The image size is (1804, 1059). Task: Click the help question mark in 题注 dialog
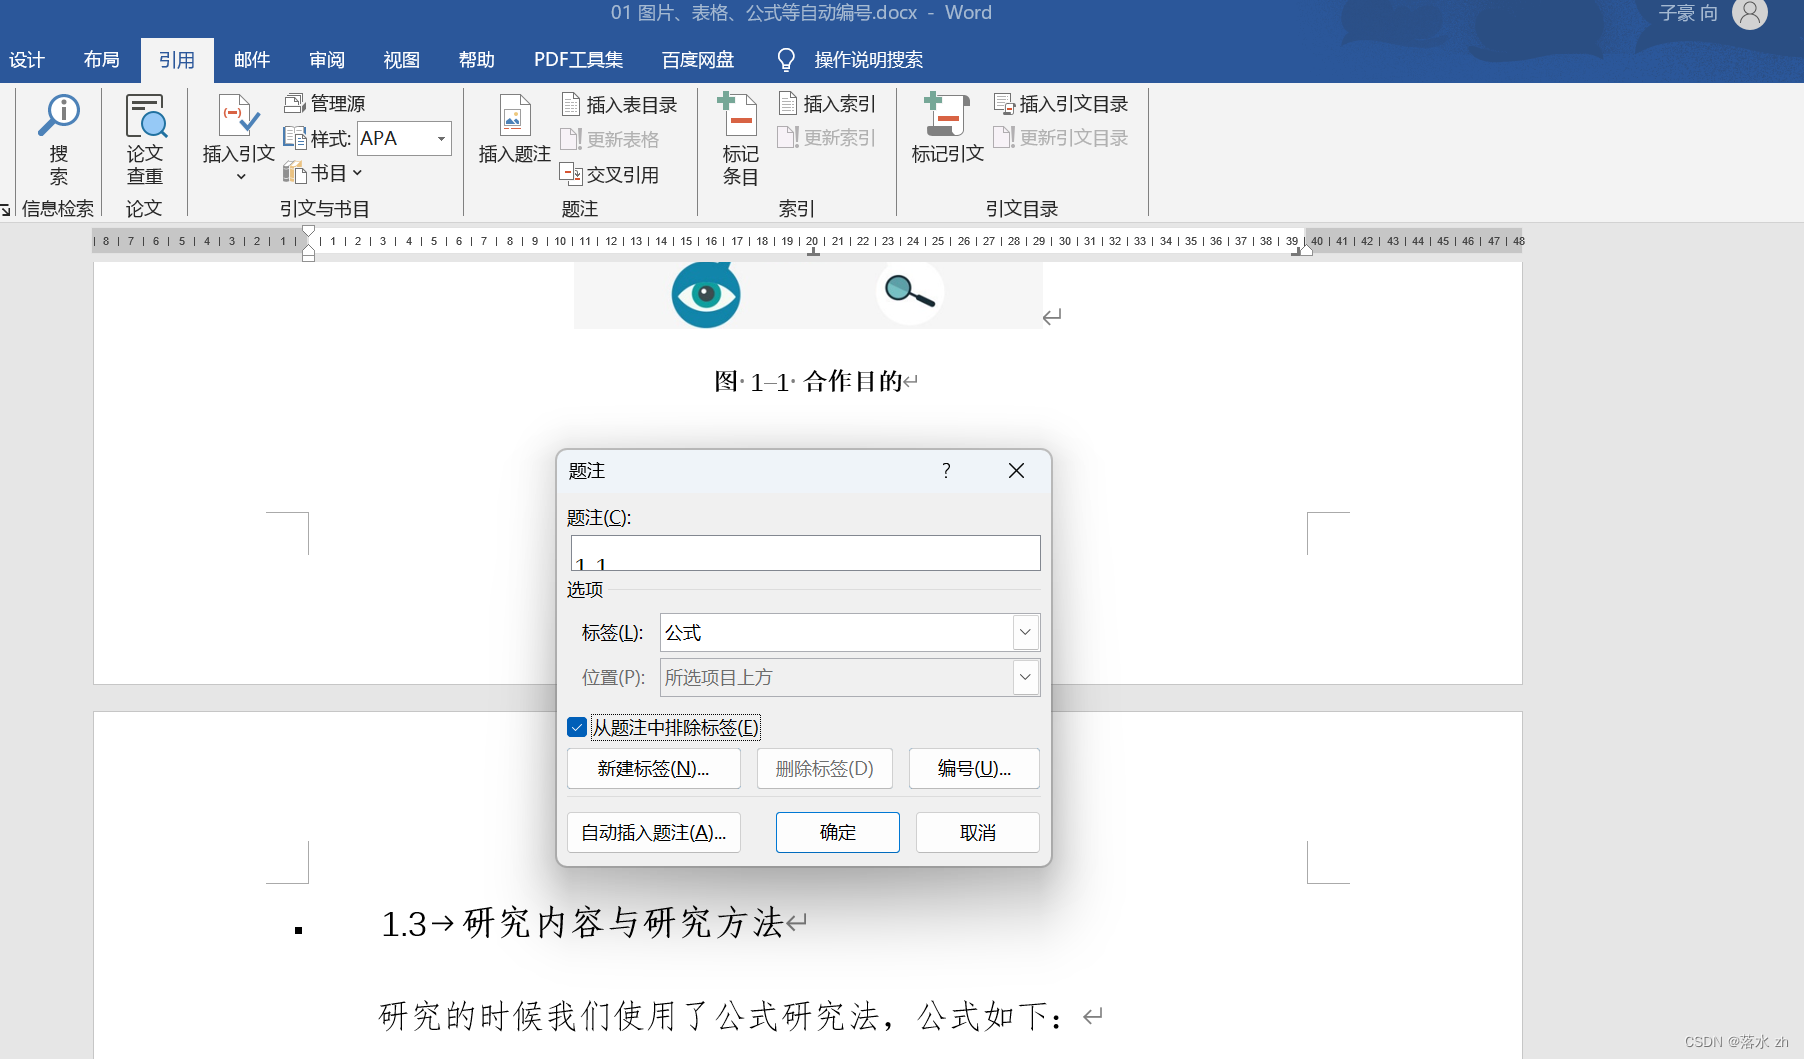click(946, 471)
